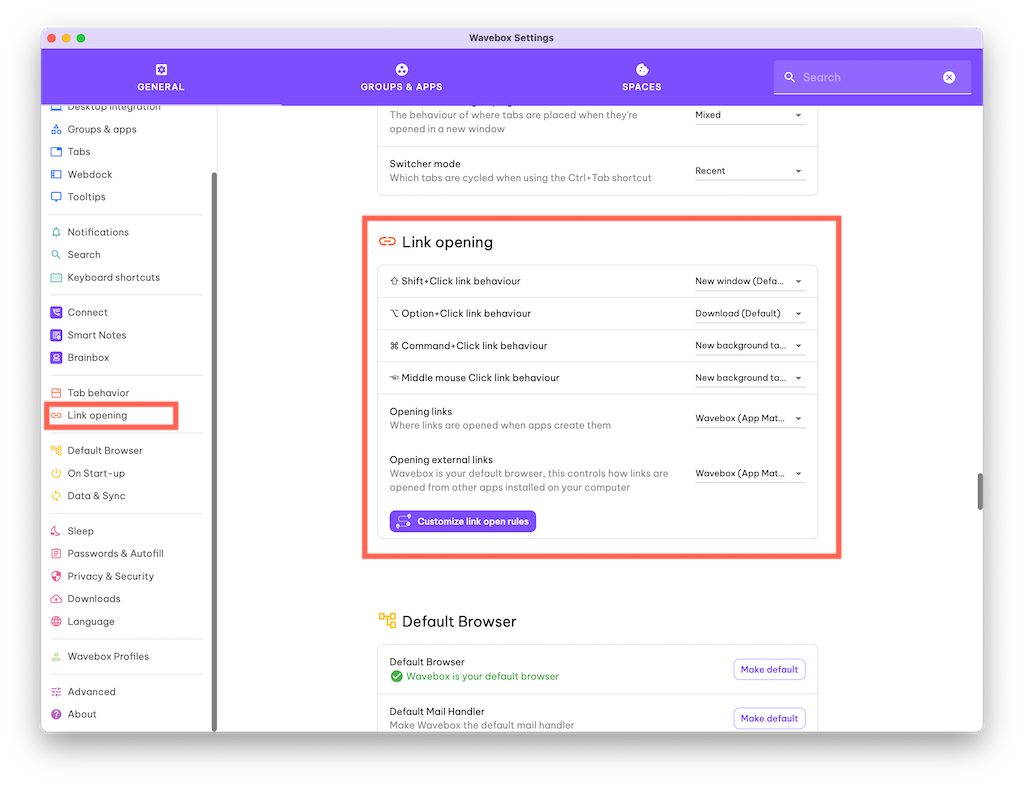Viewport: 1024px width, 786px height.
Task: Click the 'Default Mail Handler' label
Action: pos(437,712)
